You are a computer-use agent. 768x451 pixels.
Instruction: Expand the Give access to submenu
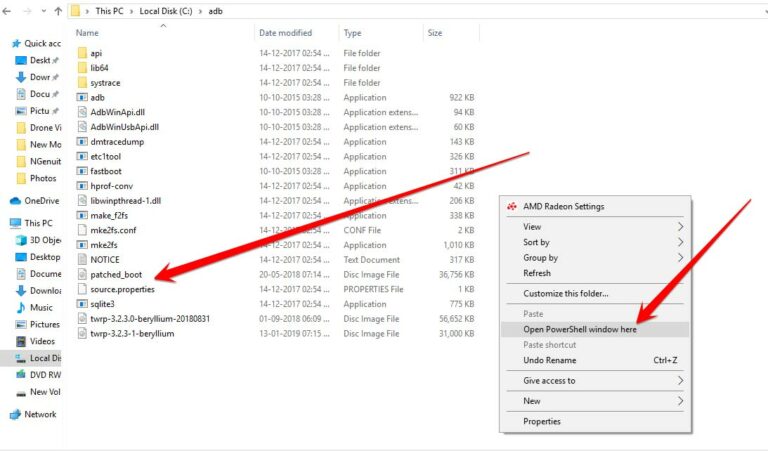(680, 380)
